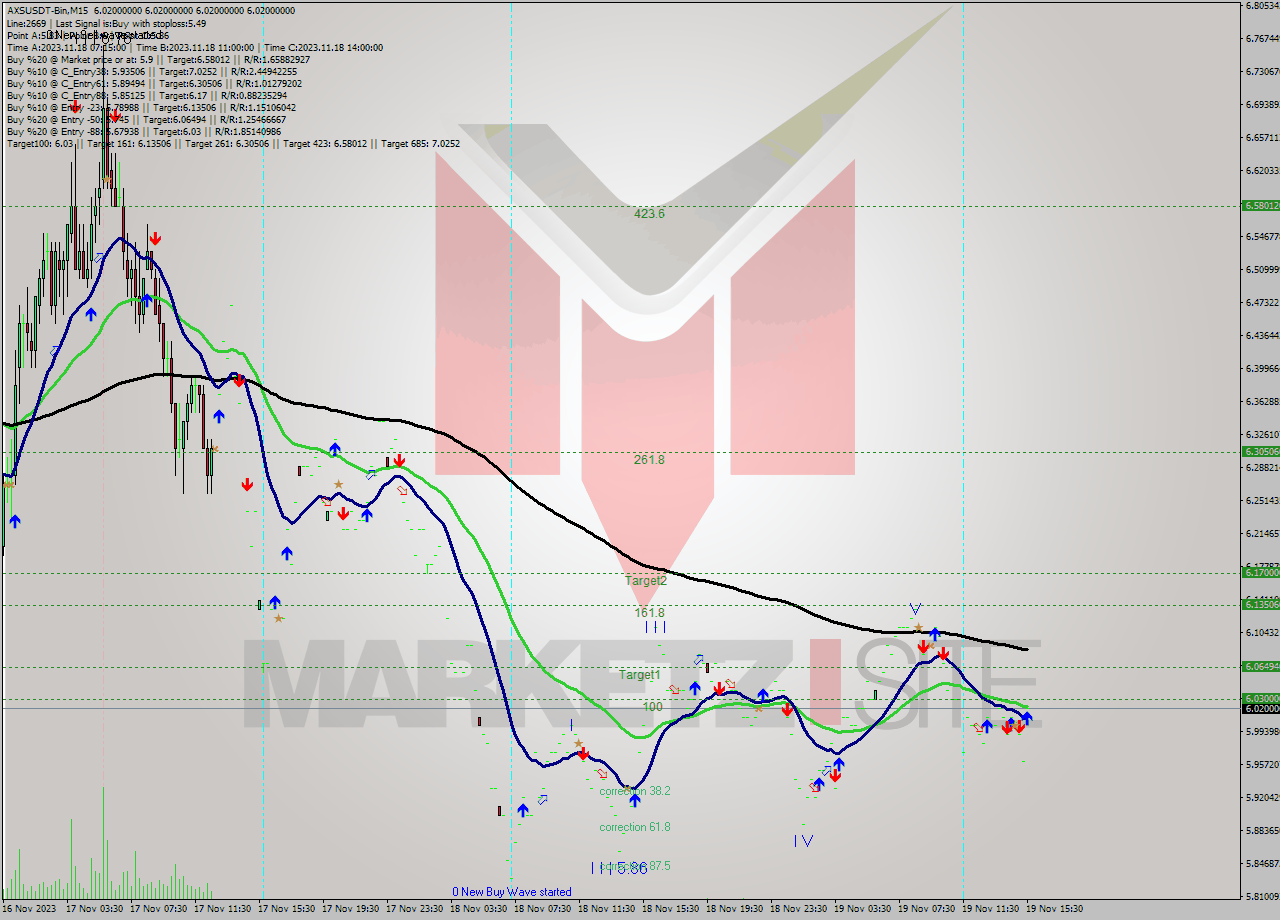The image size is (1280, 920).
Task: Select the Target2 label on chart
Action: pos(646,580)
